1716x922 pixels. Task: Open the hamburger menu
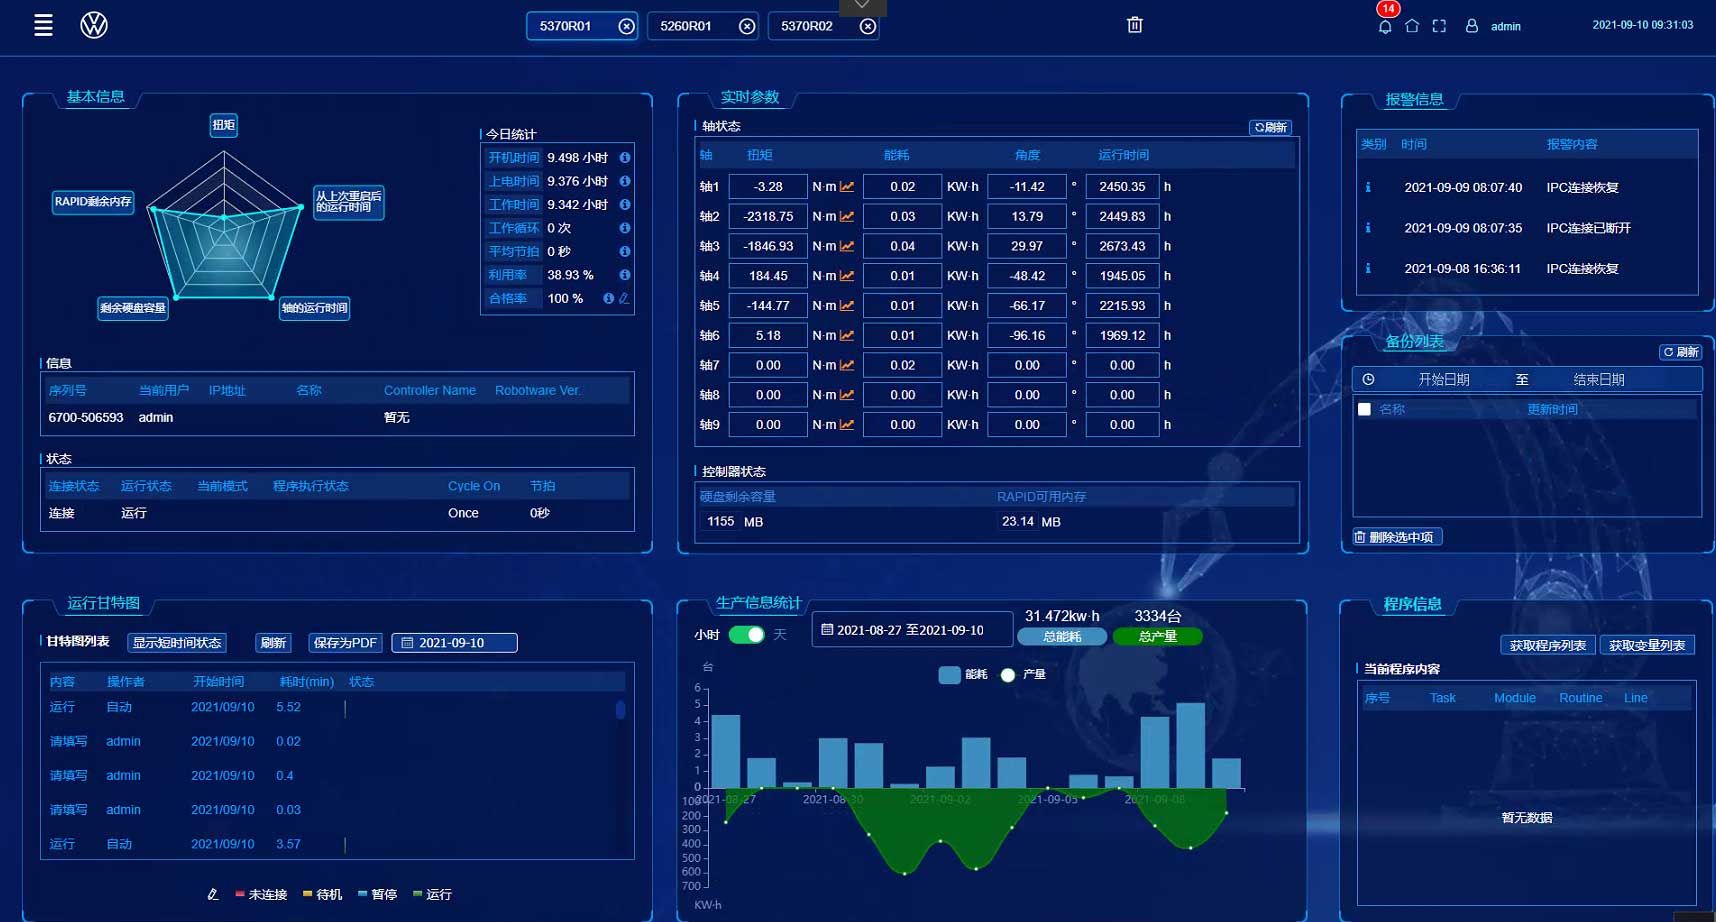tap(43, 25)
